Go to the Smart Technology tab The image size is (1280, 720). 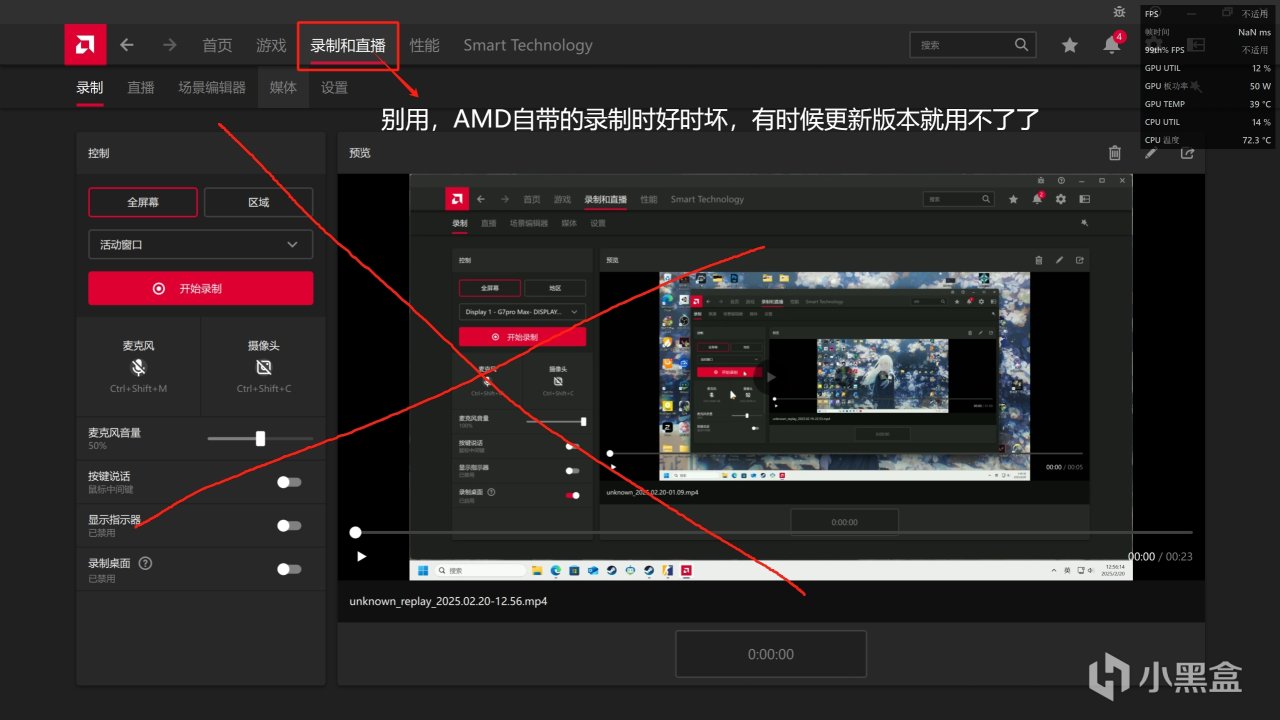coord(528,45)
